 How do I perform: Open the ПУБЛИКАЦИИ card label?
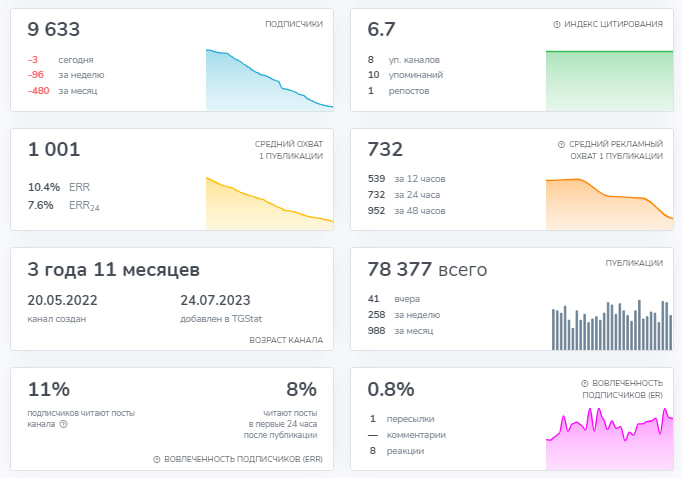634,263
